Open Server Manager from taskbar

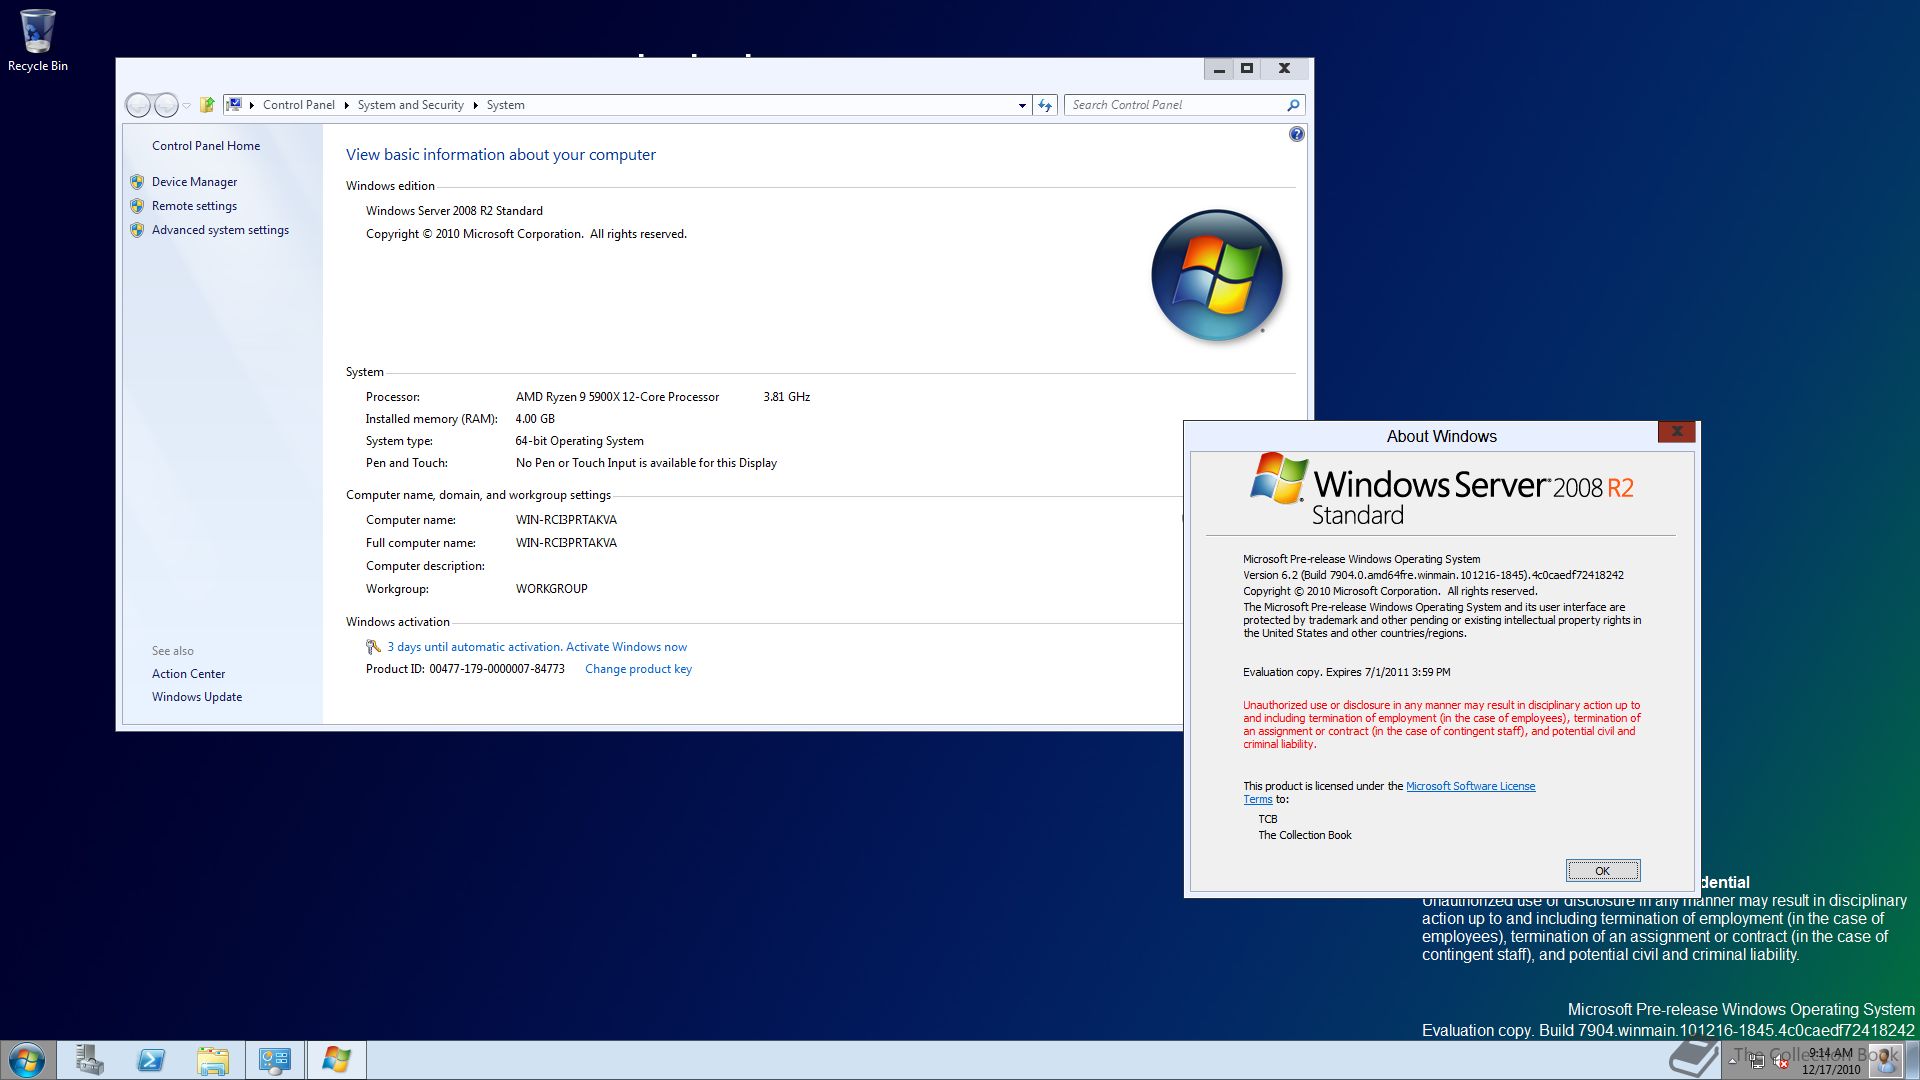(x=90, y=1060)
